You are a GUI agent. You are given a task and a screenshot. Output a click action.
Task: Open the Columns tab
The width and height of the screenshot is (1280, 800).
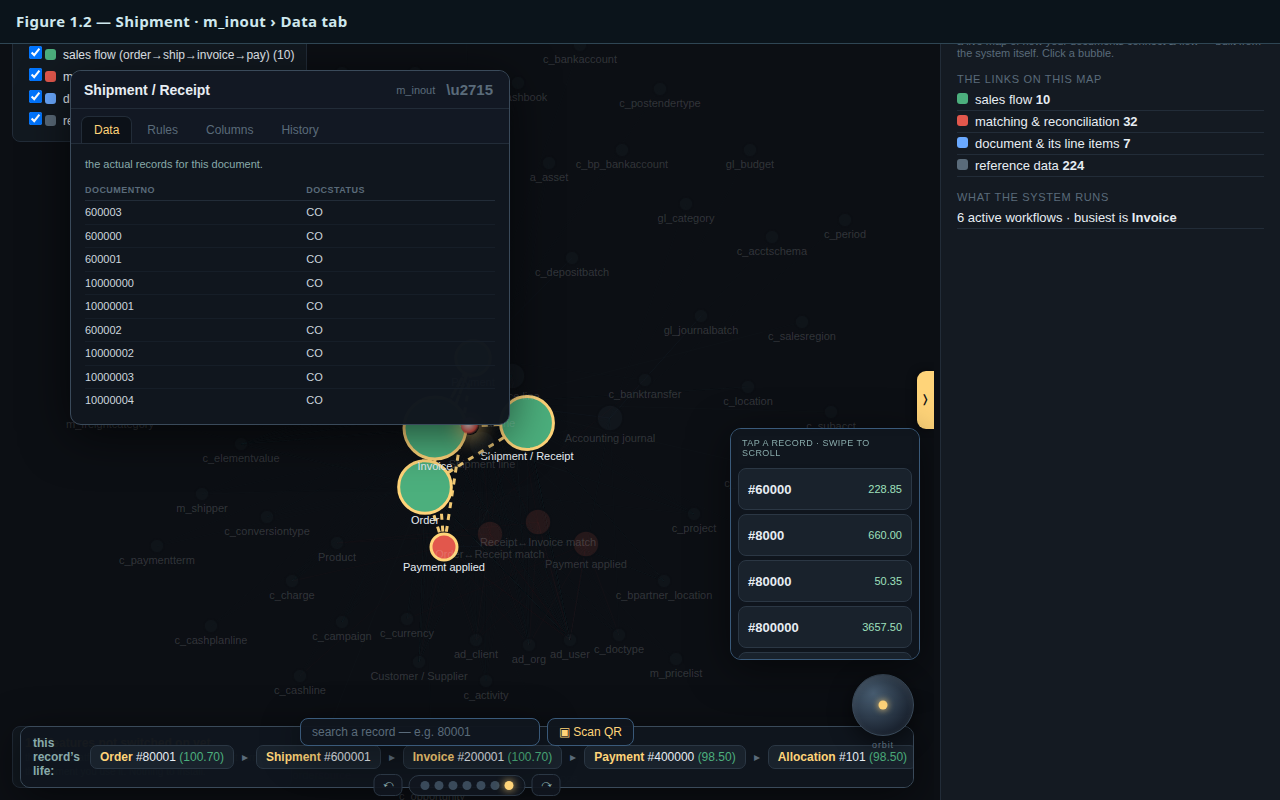[230, 130]
